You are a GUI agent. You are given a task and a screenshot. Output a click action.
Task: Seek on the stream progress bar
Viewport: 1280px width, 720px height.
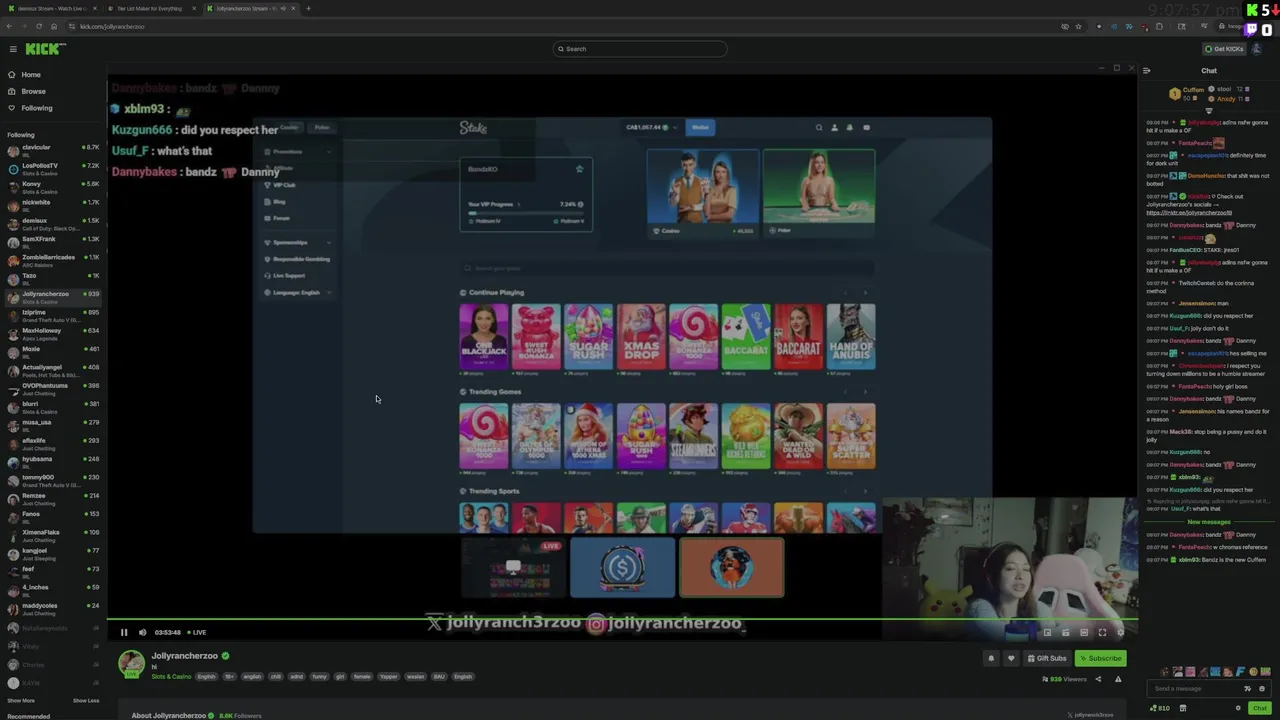[622, 620]
